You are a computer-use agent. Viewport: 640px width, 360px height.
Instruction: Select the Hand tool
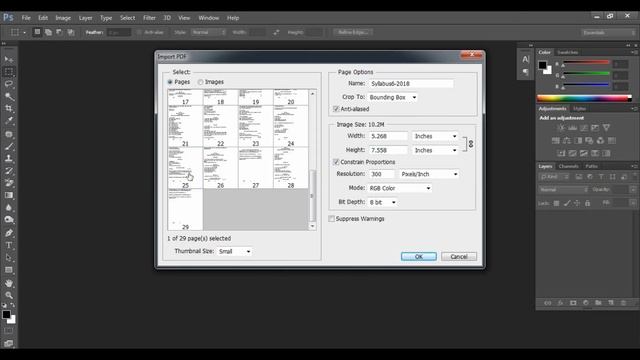tap(9, 283)
